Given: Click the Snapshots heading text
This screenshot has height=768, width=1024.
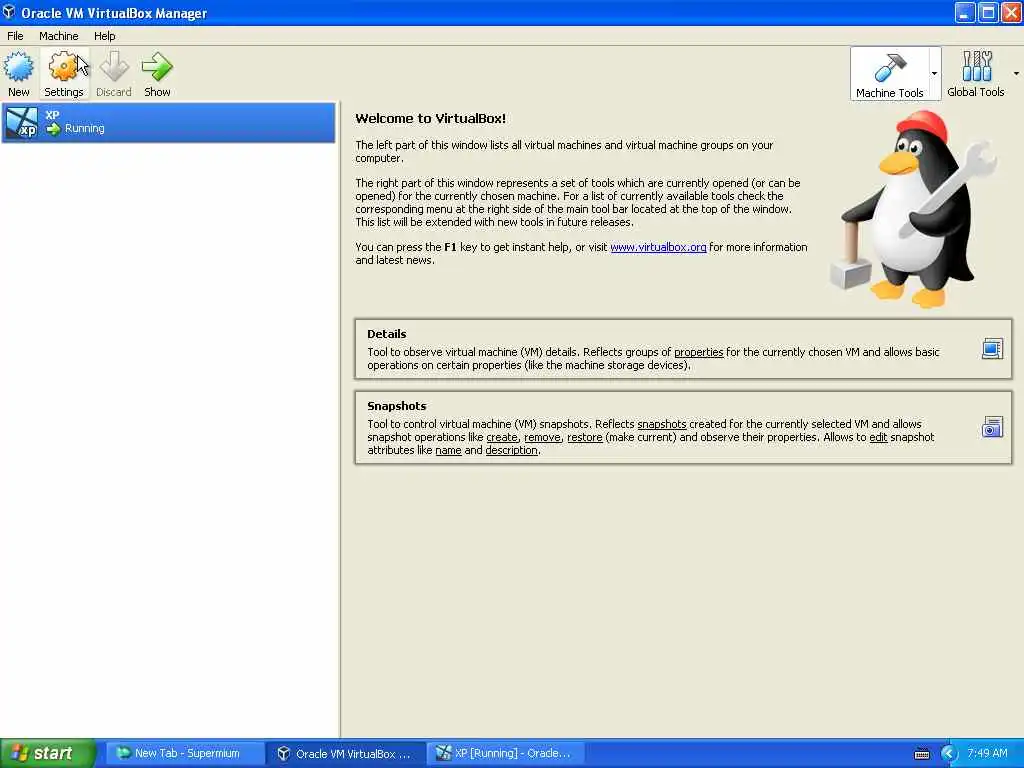Looking at the screenshot, I should [396, 406].
